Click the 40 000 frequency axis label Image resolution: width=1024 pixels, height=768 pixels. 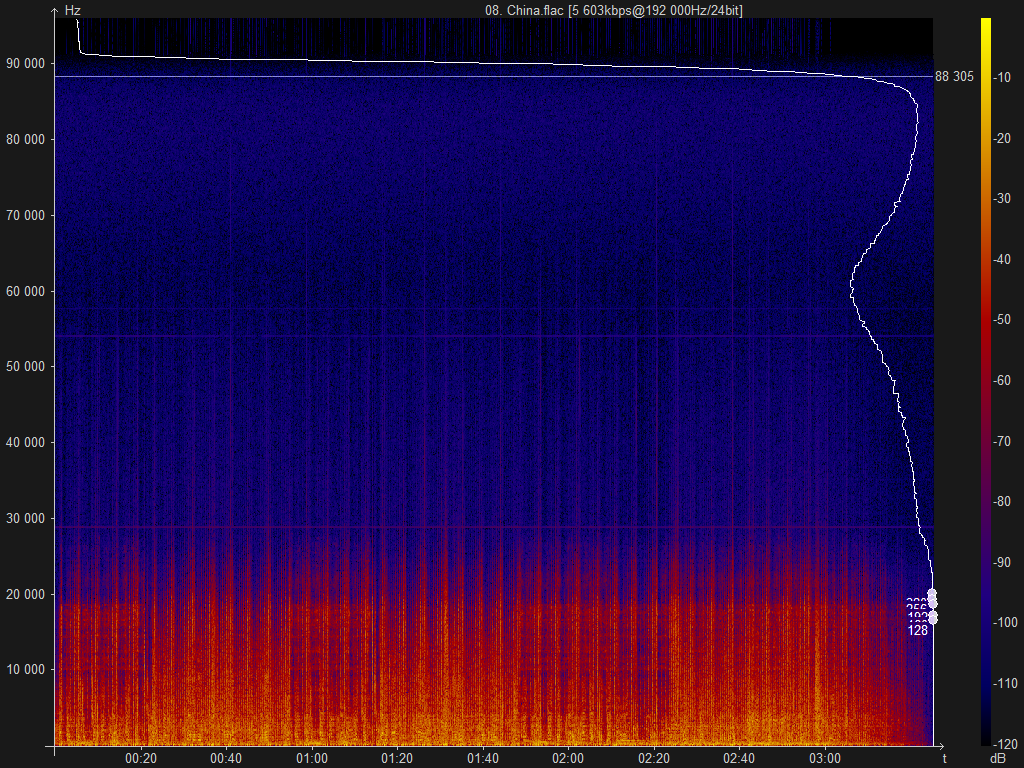pos(26,442)
